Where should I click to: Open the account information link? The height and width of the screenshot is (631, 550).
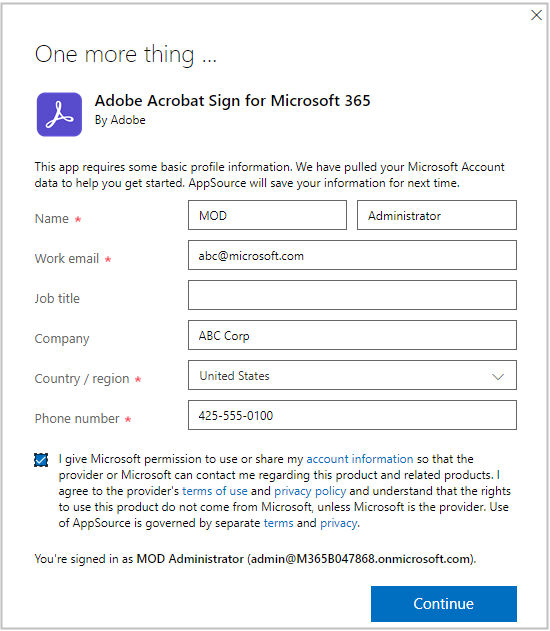click(x=360, y=459)
